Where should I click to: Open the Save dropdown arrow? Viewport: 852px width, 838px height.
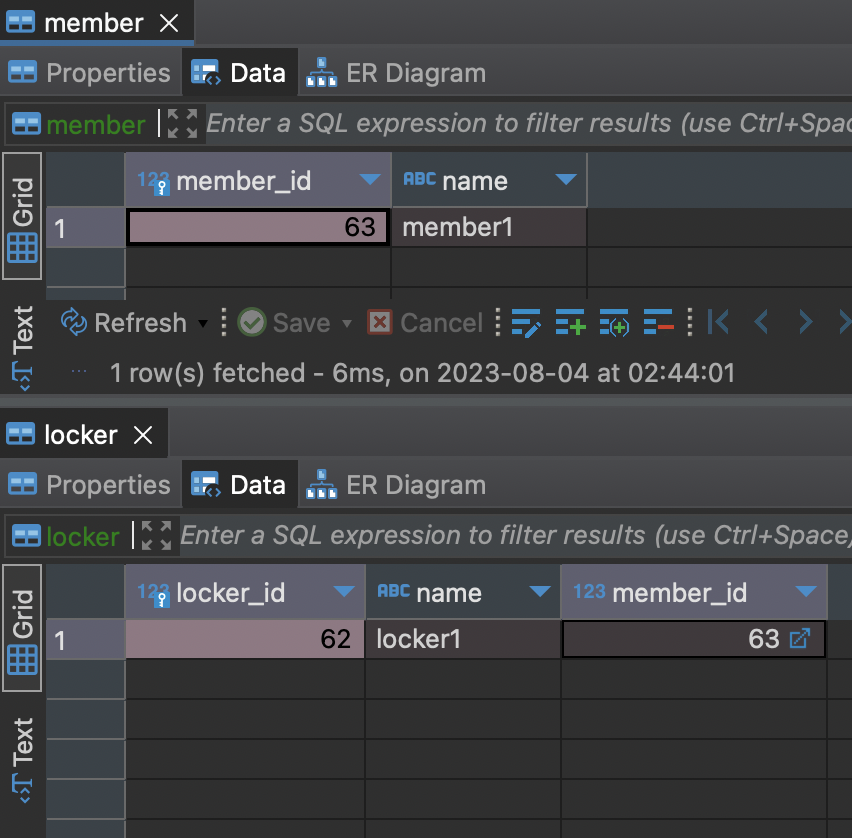(347, 324)
